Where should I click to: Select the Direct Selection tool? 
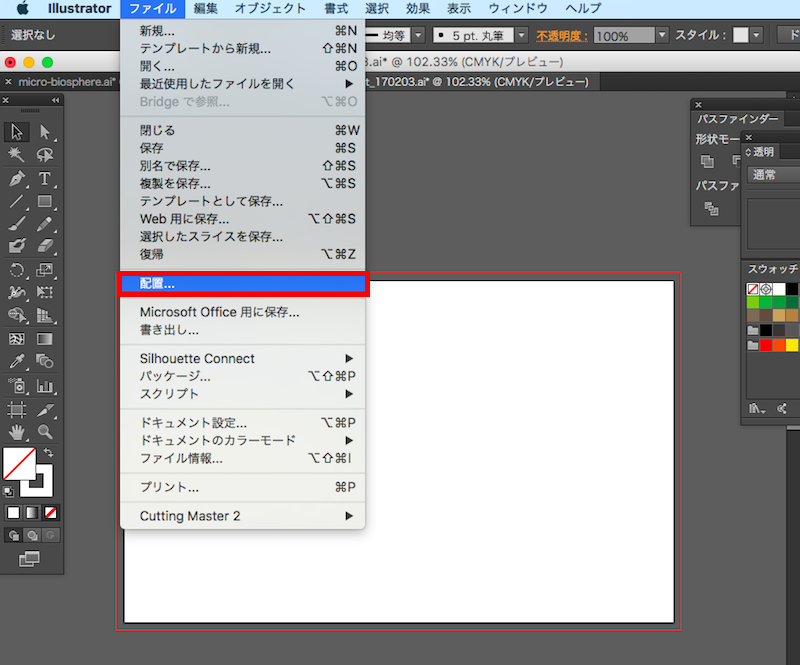tap(45, 132)
